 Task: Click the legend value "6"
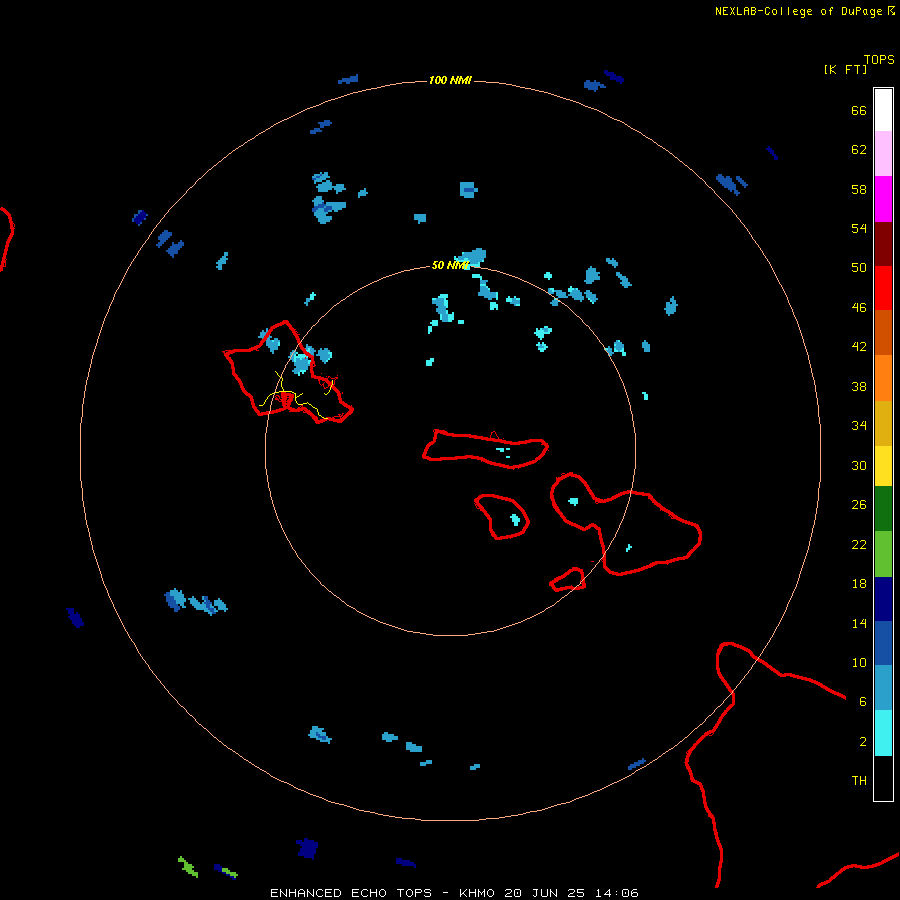pos(863,701)
